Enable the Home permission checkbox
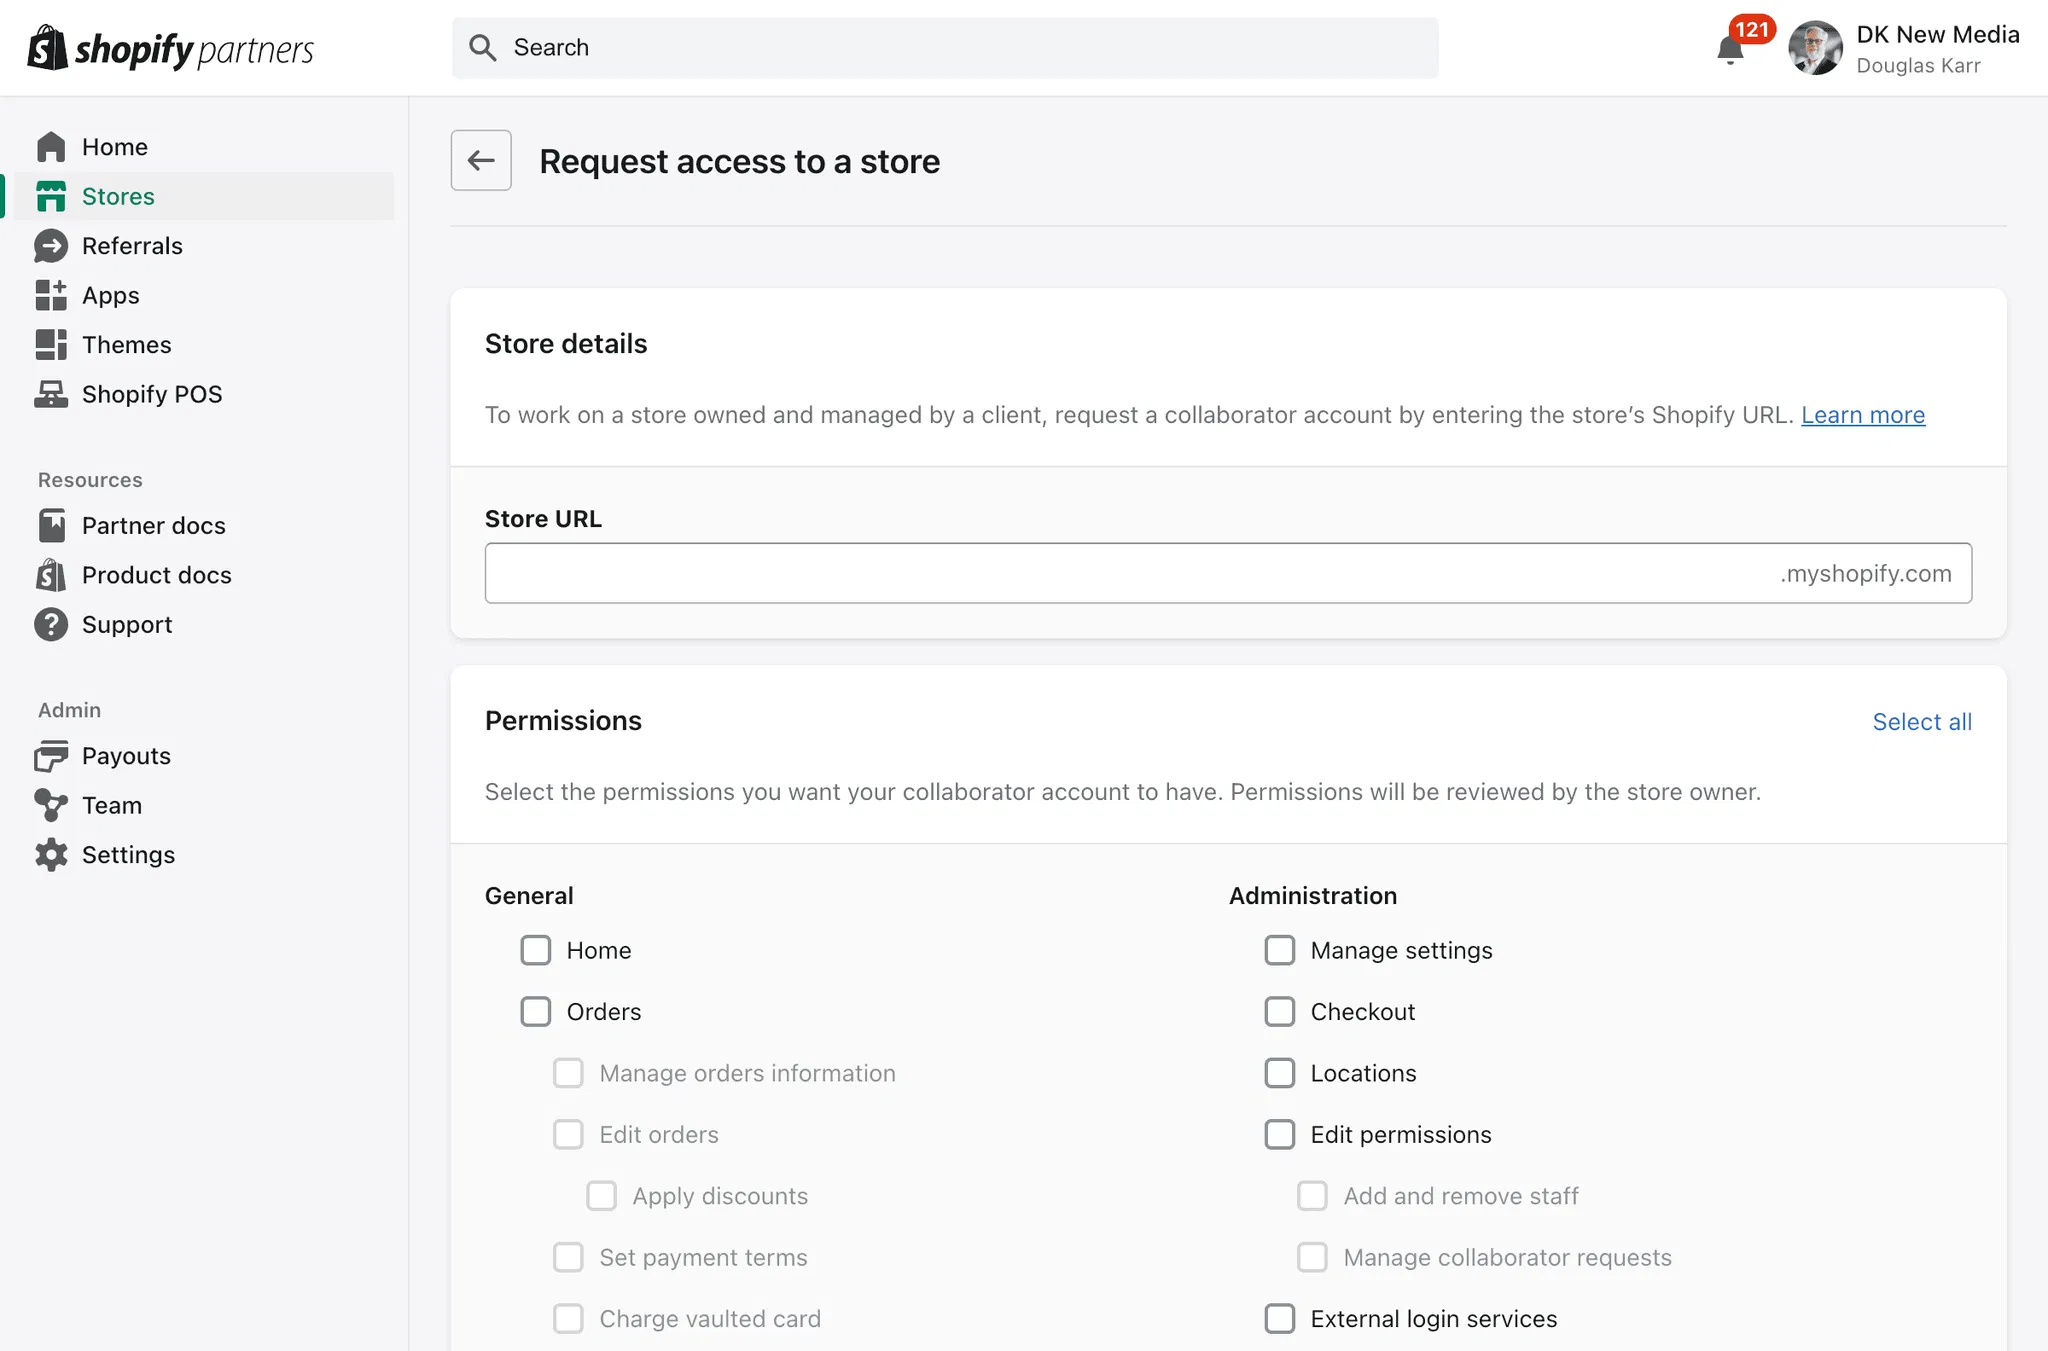2048x1351 pixels. pyautogui.click(x=536, y=950)
